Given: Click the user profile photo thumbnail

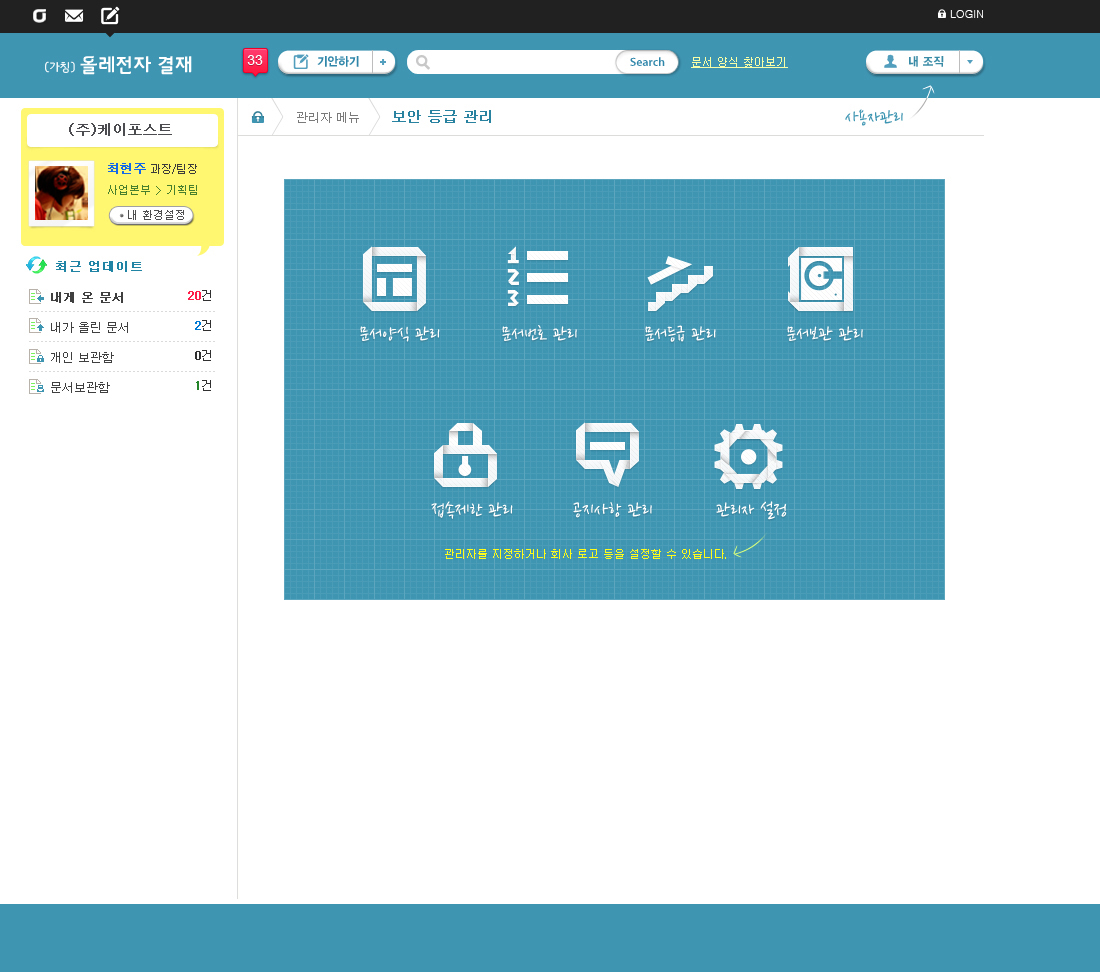Looking at the screenshot, I should (61, 193).
